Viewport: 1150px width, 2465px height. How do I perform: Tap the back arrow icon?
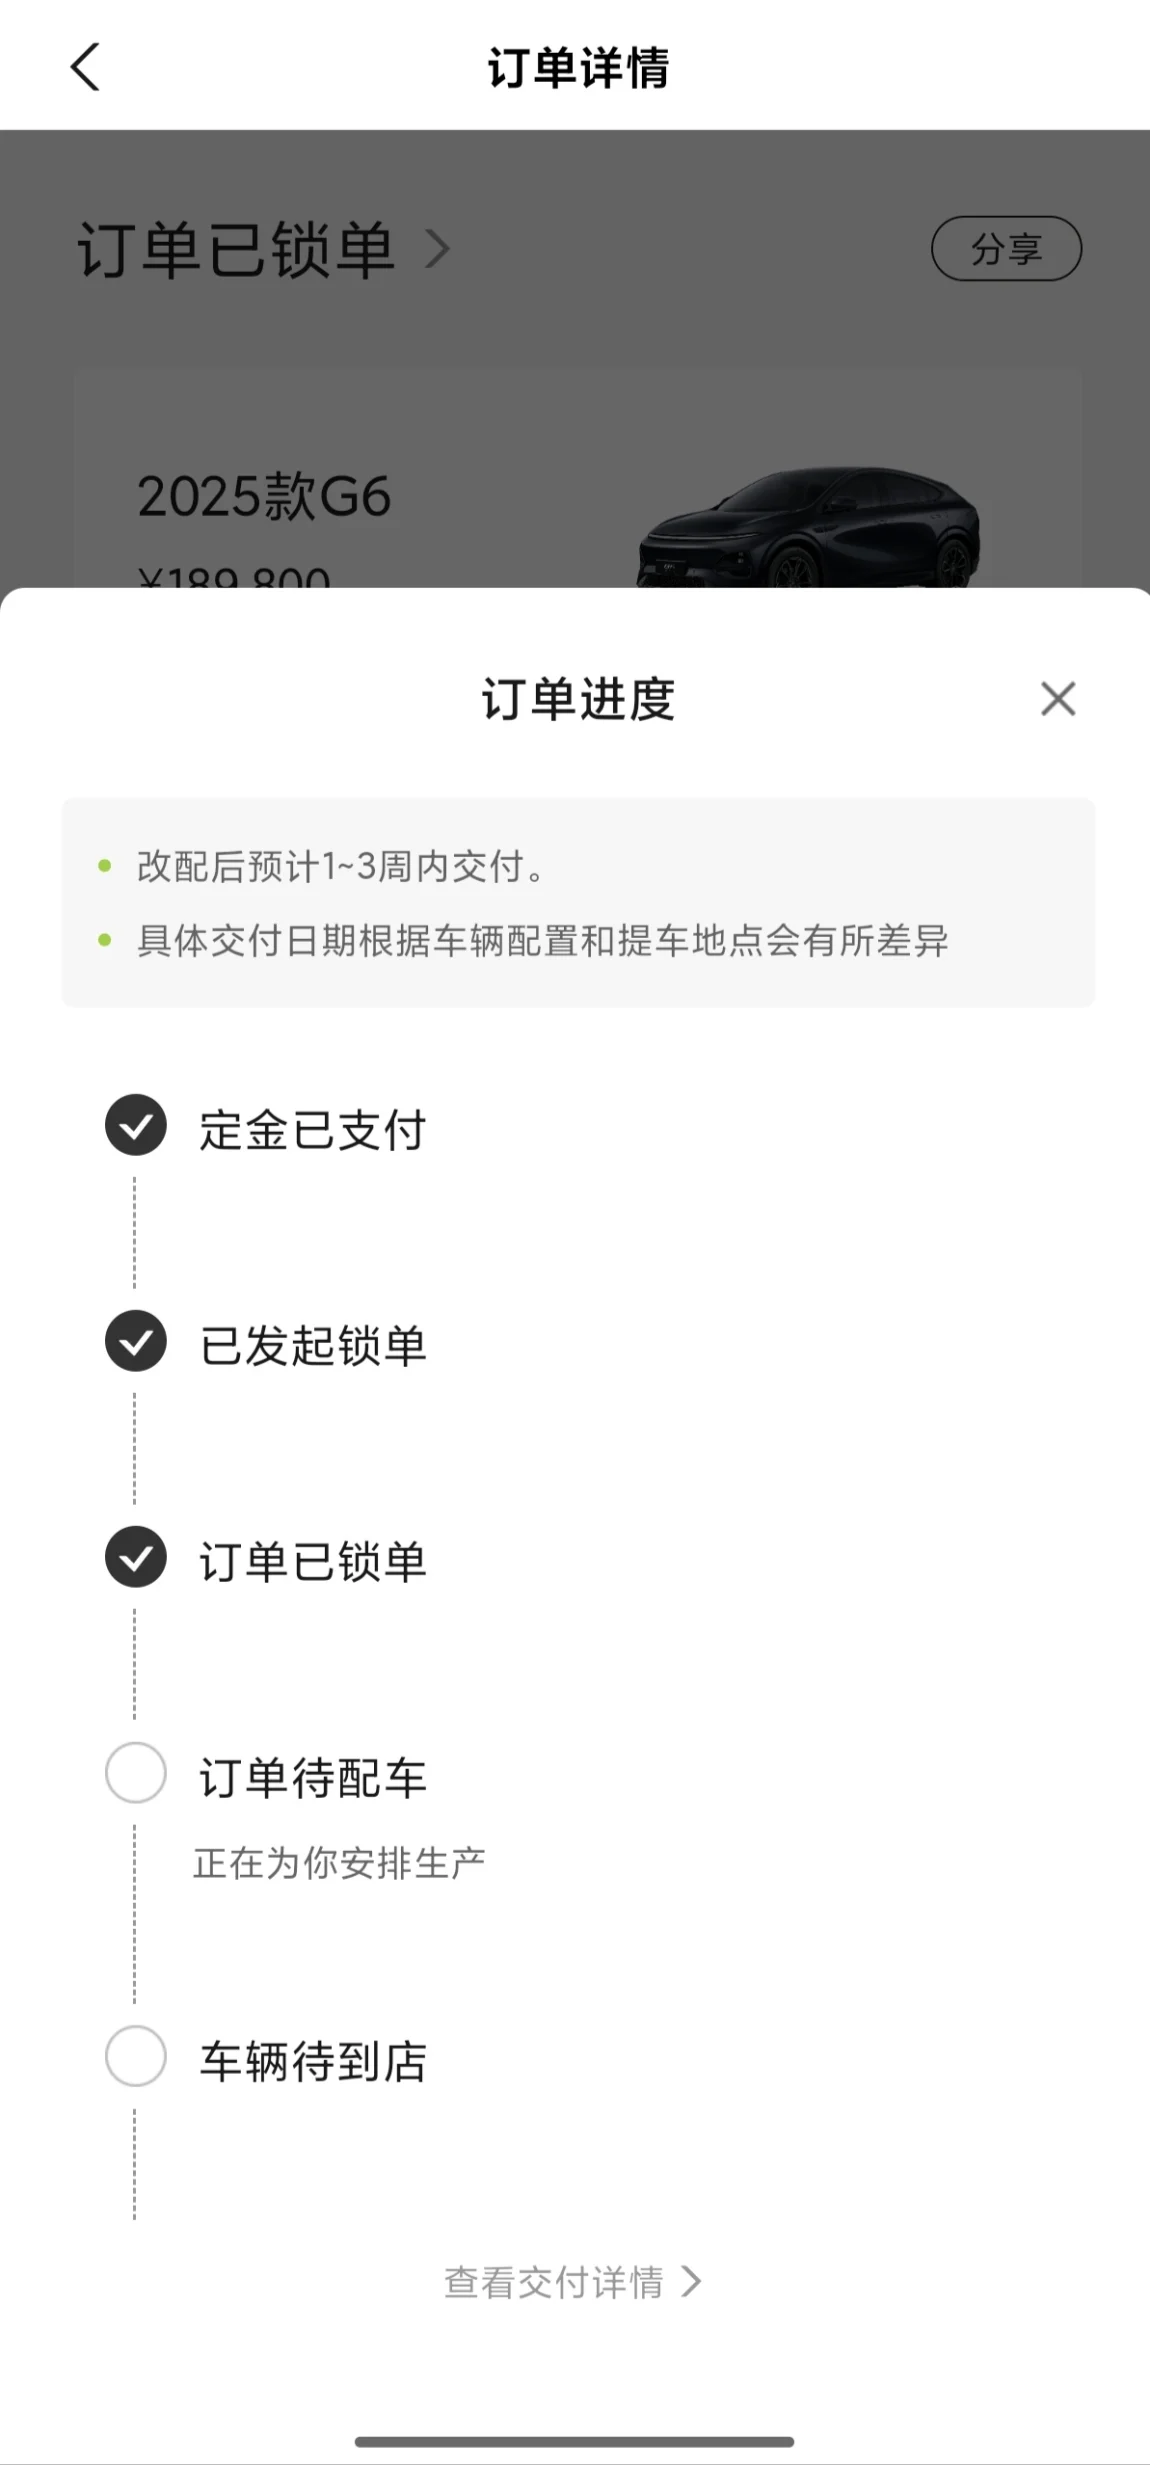click(85, 67)
